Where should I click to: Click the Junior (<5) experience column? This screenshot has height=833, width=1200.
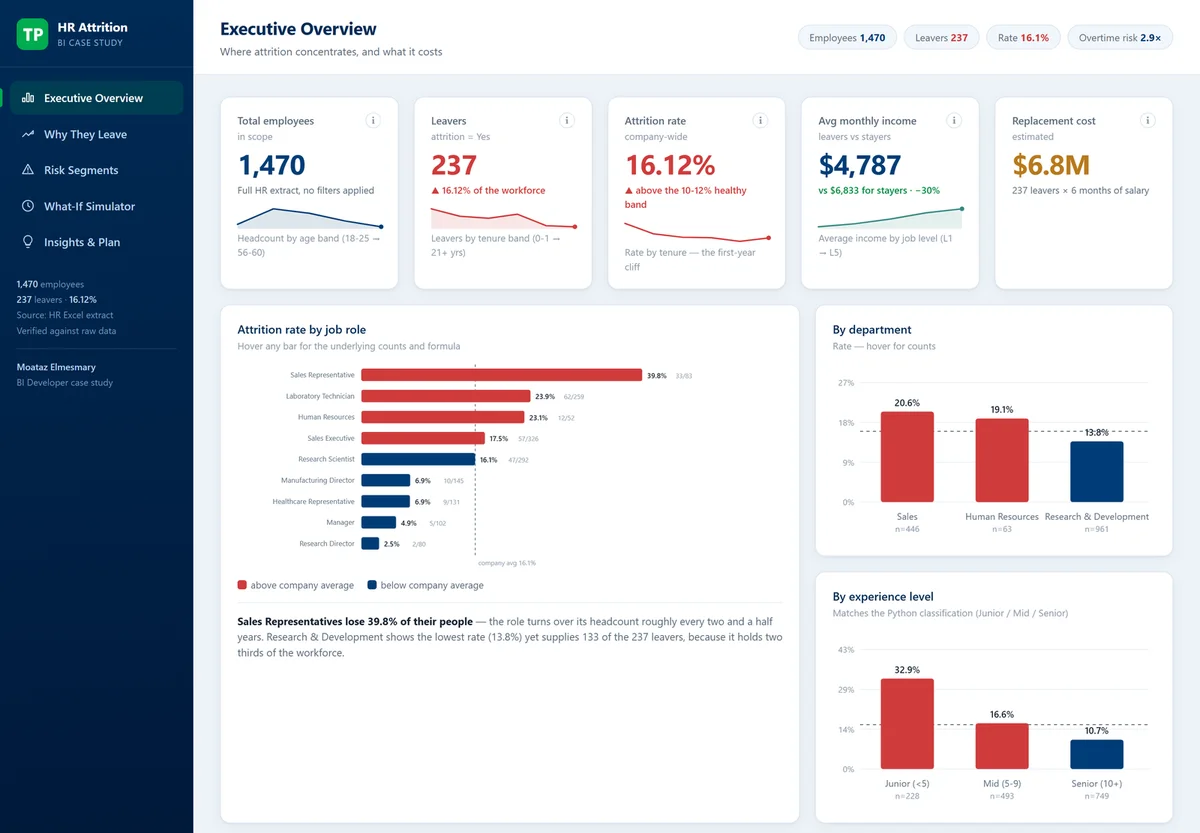pos(907,724)
